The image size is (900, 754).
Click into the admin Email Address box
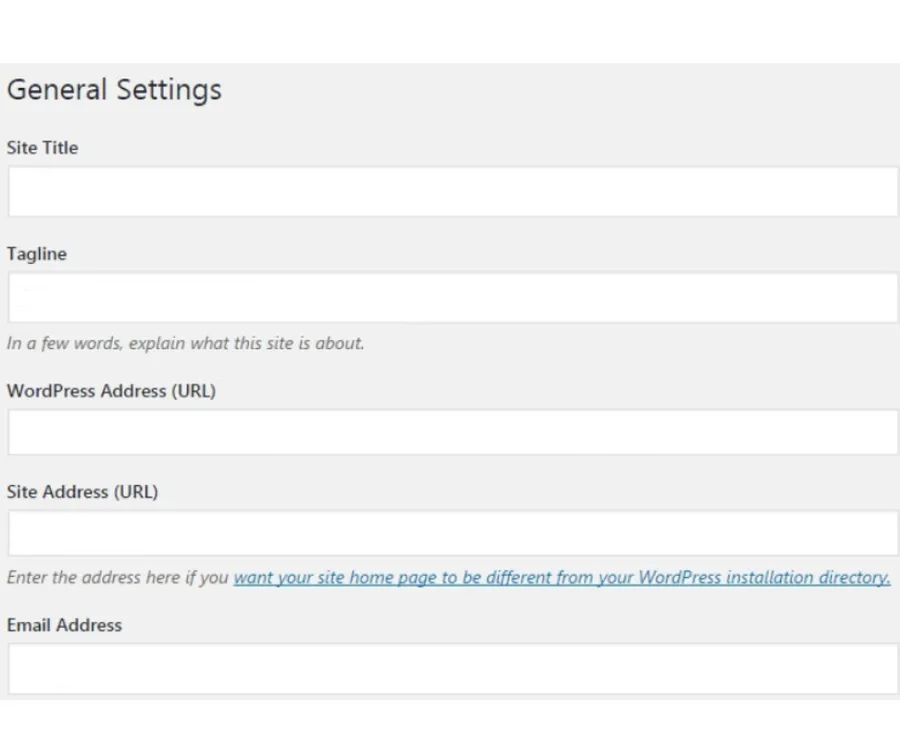[x=450, y=668]
